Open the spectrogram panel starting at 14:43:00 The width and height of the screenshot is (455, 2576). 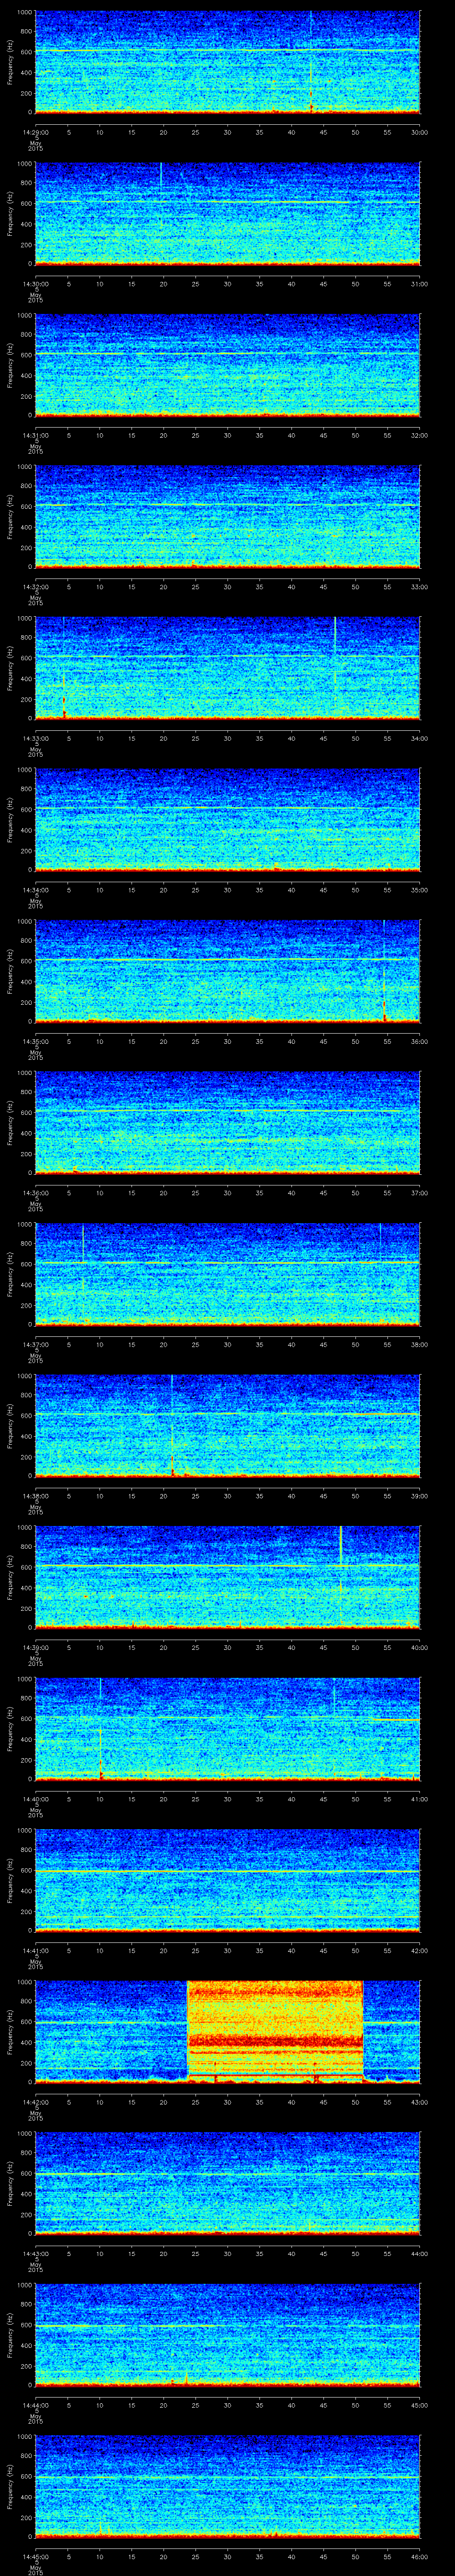(227, 2182)
